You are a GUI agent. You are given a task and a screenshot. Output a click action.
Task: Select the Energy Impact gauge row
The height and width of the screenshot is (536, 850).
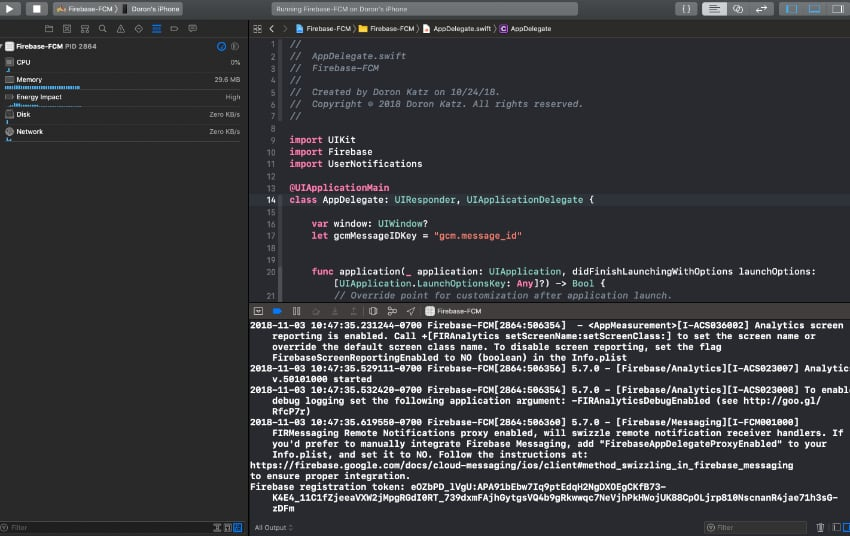pos(123,99)
